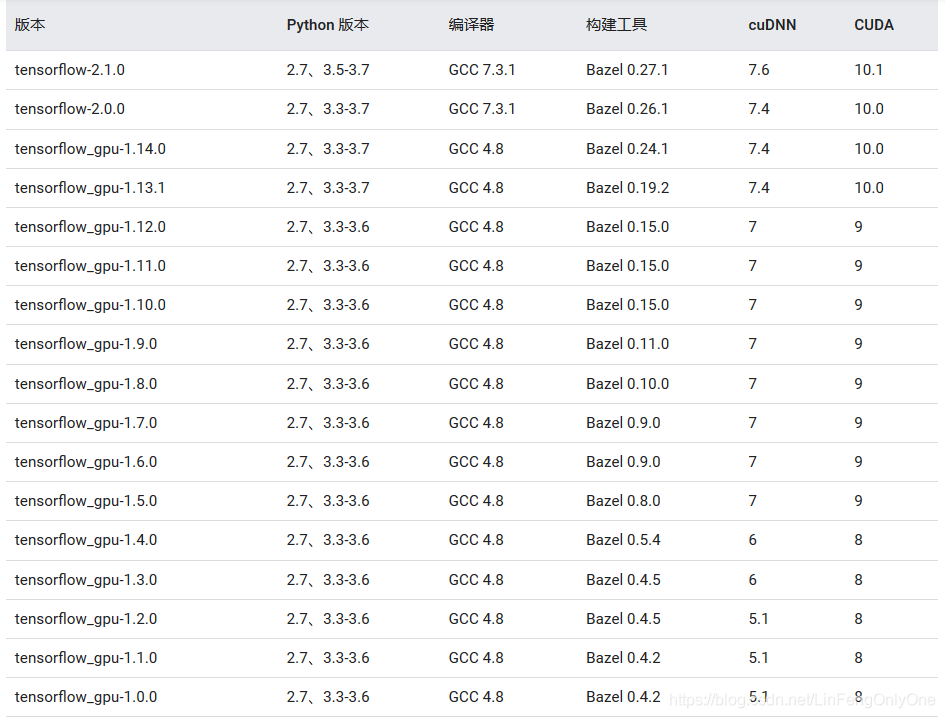Select the tensorflow_gpu-1.0.0 cell
The image size is (945, 718).
pos(86,697)
